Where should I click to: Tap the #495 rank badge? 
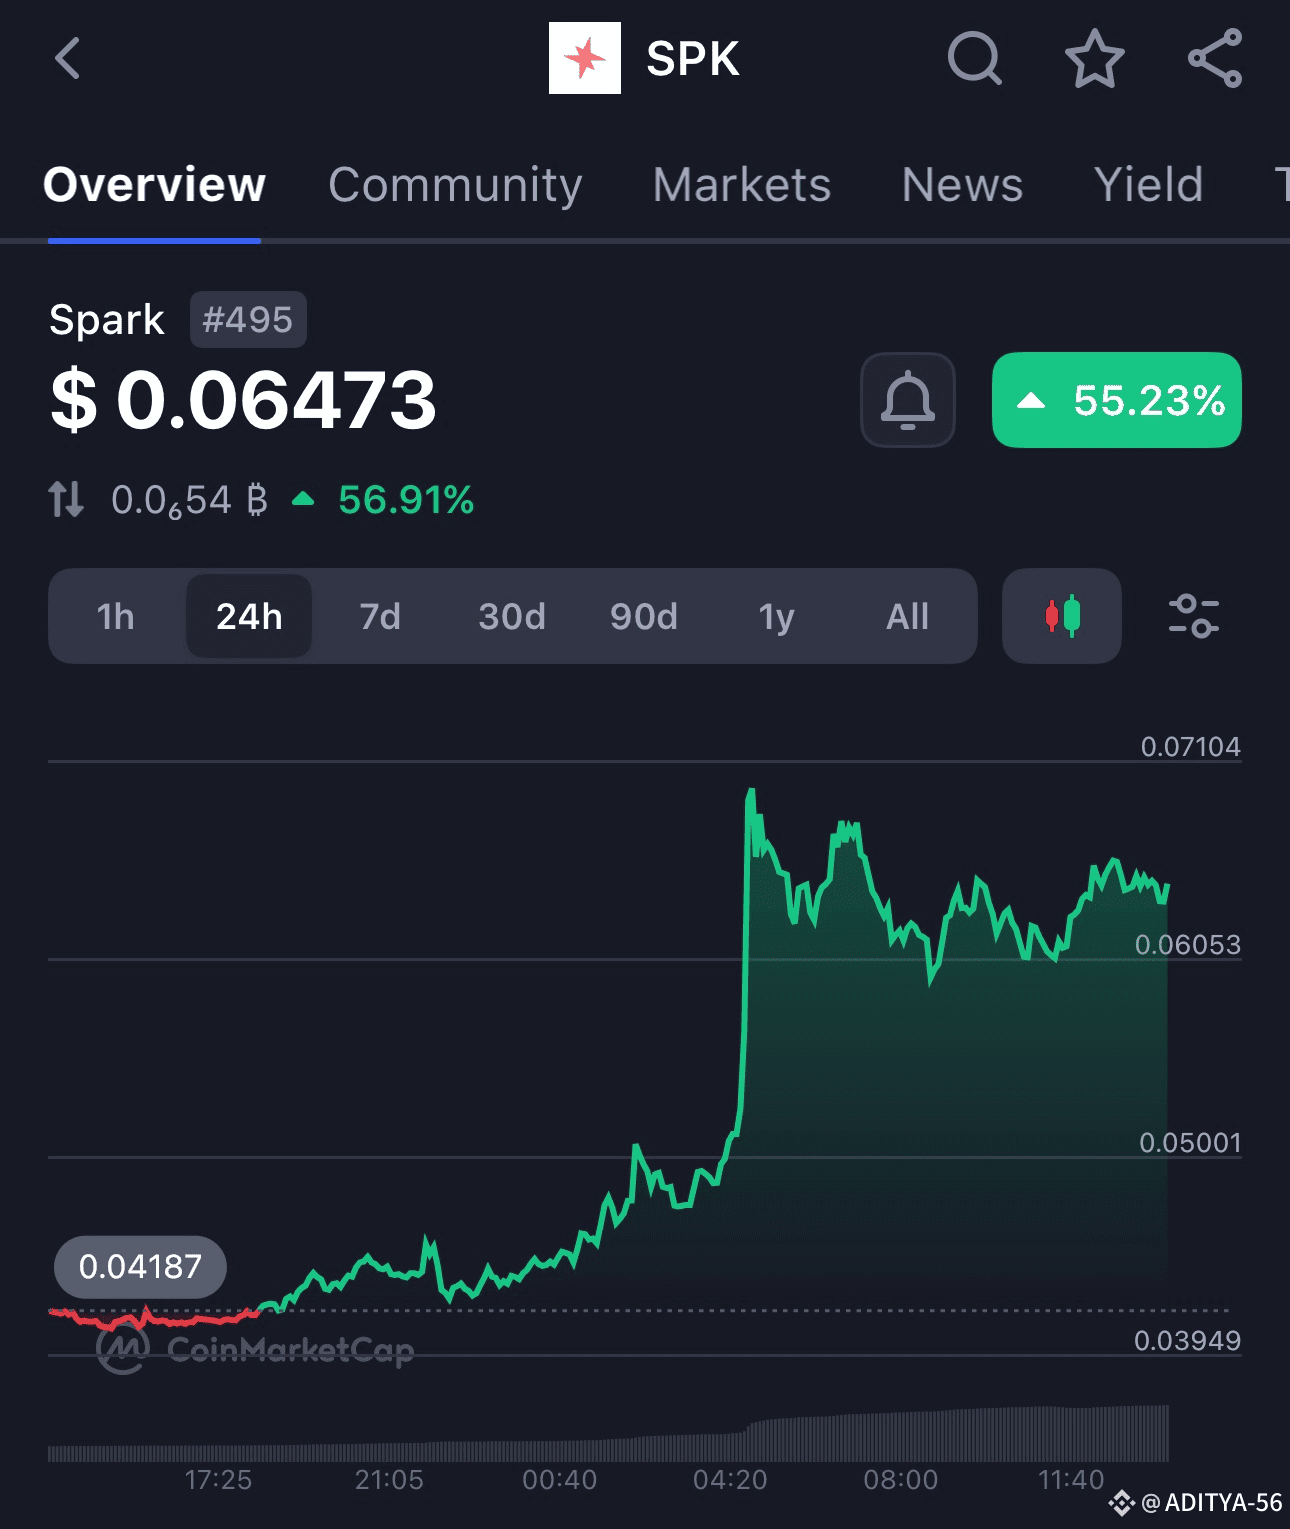click(248, 320)
